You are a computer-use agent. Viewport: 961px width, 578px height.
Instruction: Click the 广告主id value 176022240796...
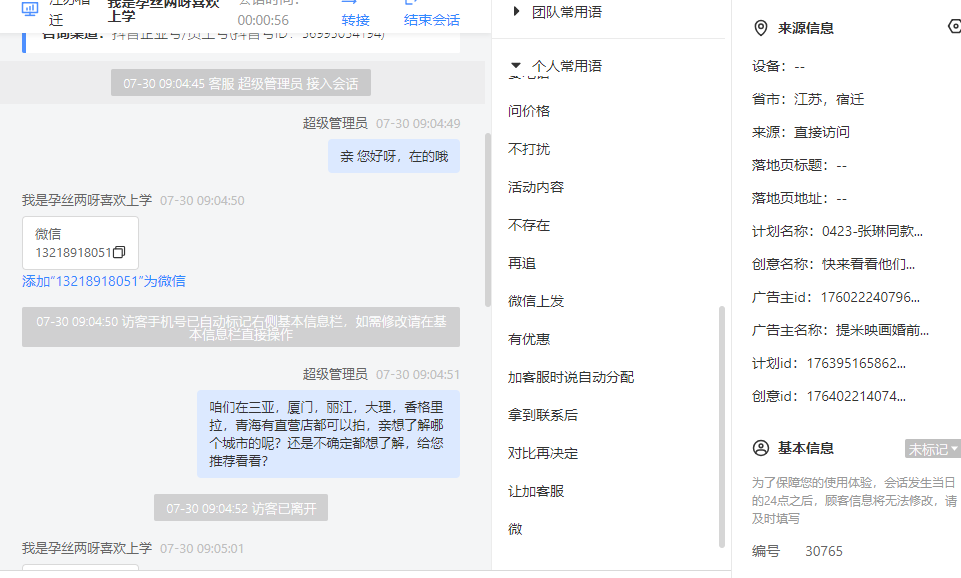tap(870, 297)
